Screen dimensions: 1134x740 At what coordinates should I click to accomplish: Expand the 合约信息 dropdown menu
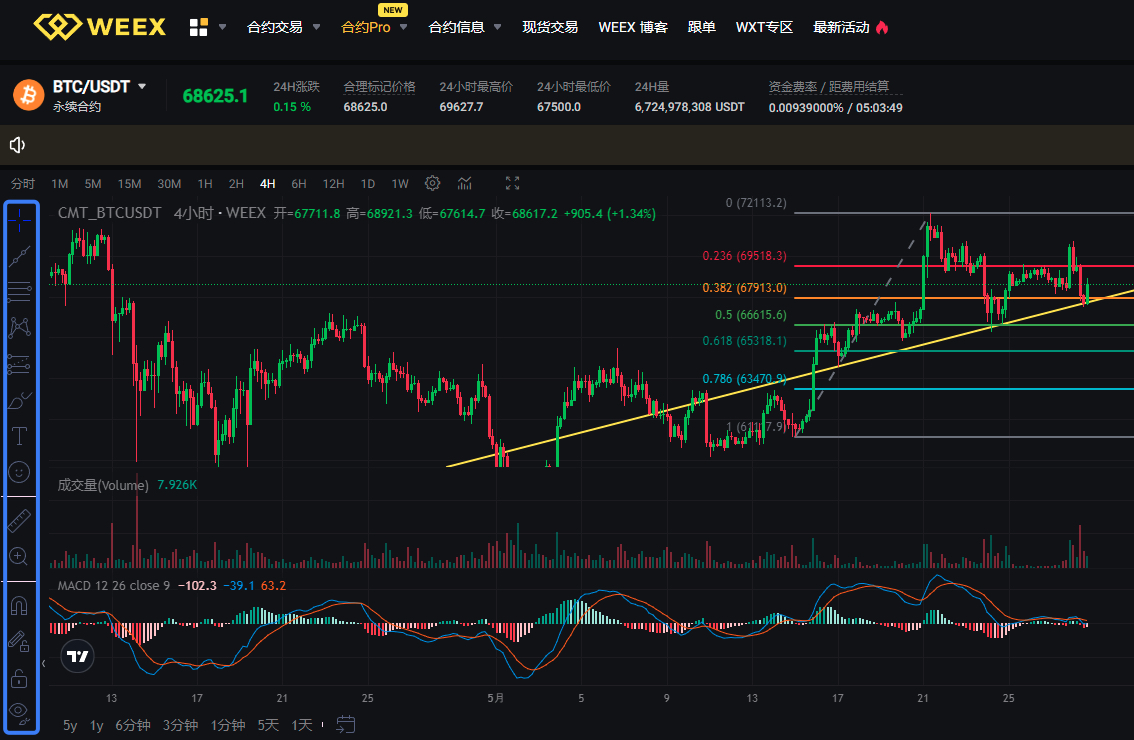[x=498, y=27]
